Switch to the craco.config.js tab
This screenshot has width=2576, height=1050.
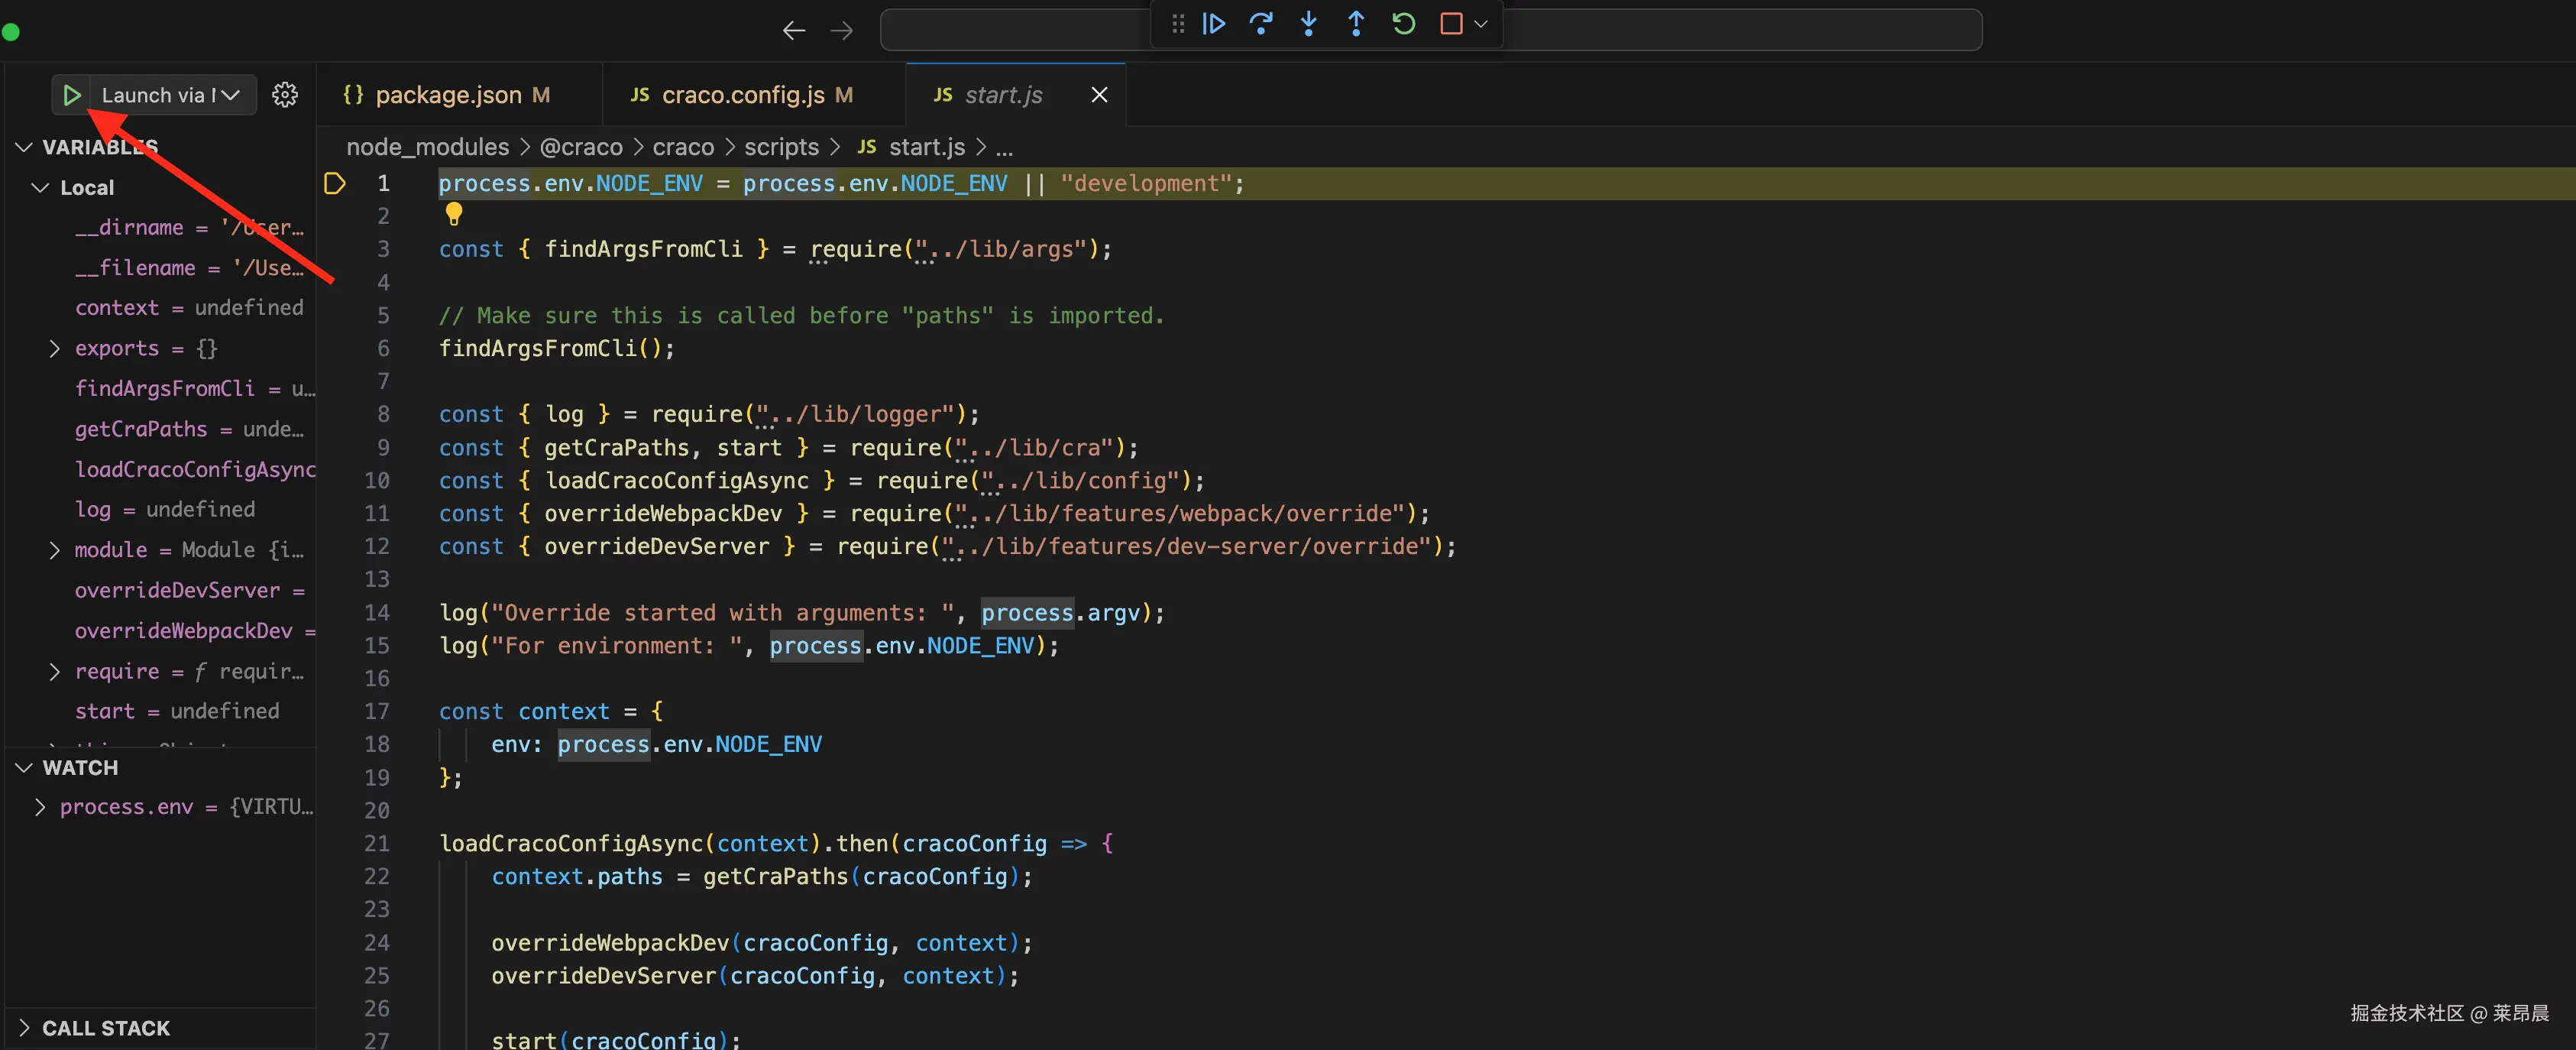pyautogui.click(x=742, y=95)
